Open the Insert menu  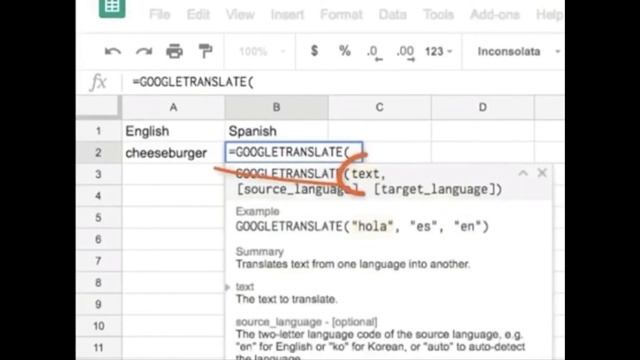(287, 15)
